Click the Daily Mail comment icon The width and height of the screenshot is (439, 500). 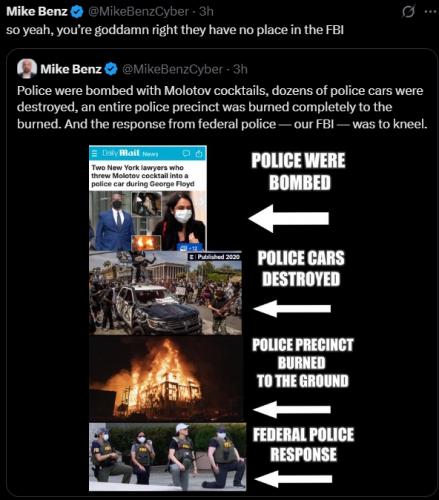(186, 154)
